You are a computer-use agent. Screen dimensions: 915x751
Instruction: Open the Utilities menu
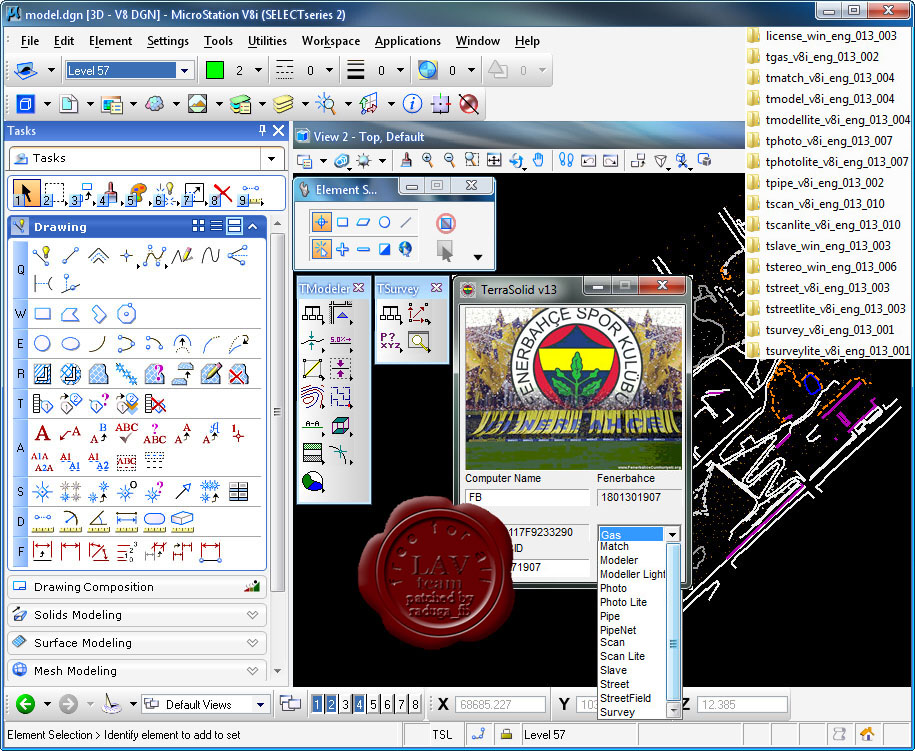pos(267,41)
